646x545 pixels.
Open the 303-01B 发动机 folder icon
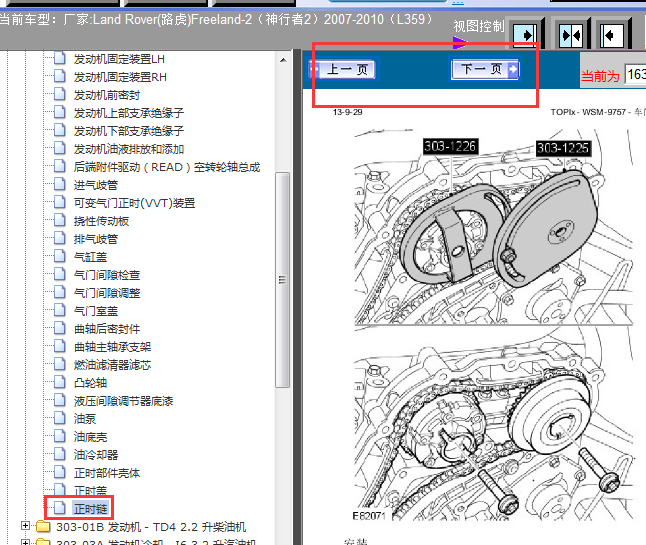pos(43,526)
